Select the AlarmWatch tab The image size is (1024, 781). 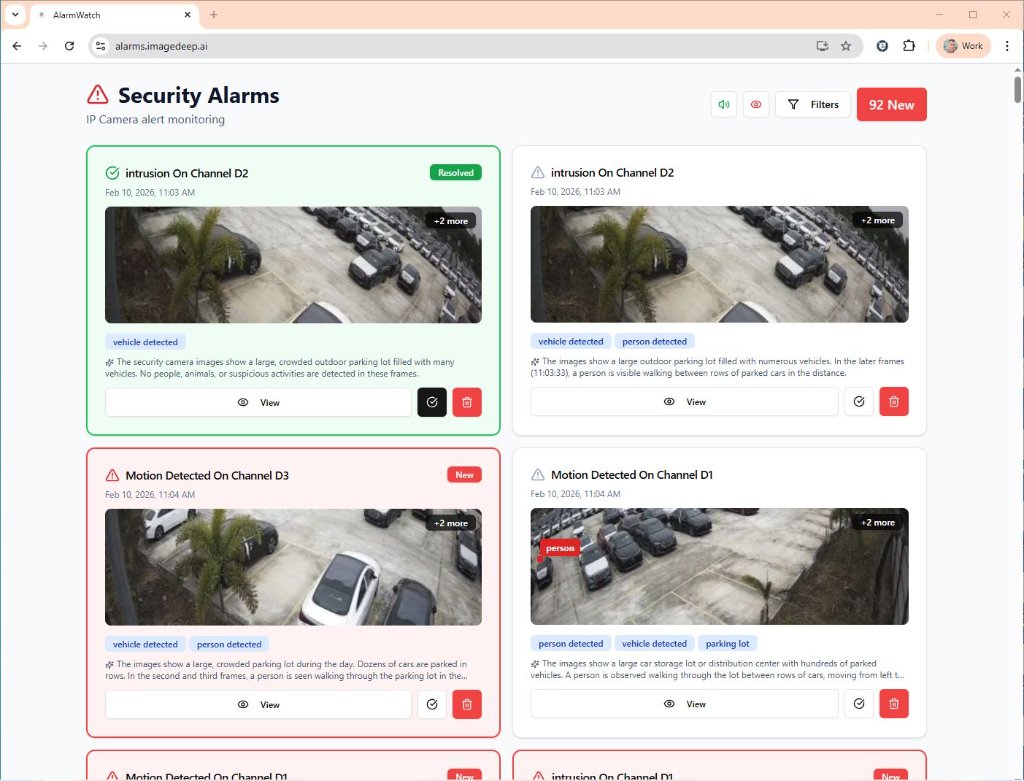[x=114, y=15]
